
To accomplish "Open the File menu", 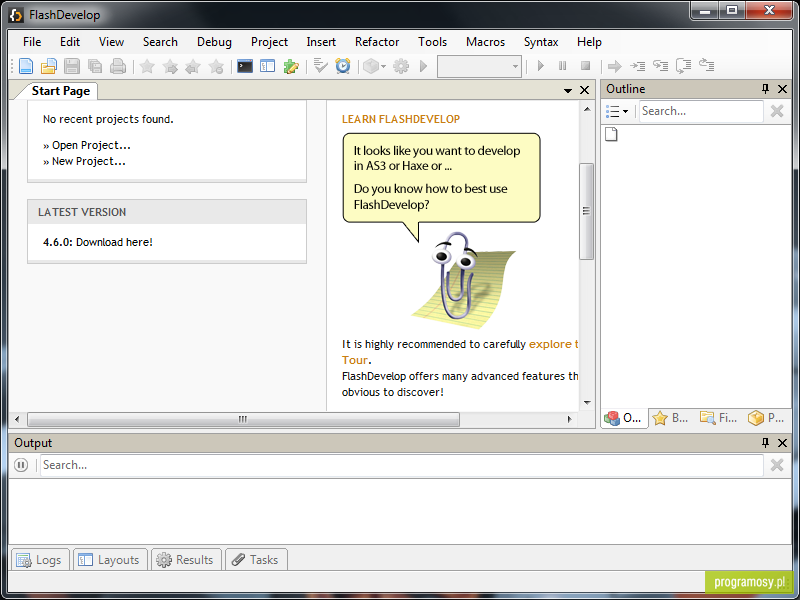I will 32,42.
